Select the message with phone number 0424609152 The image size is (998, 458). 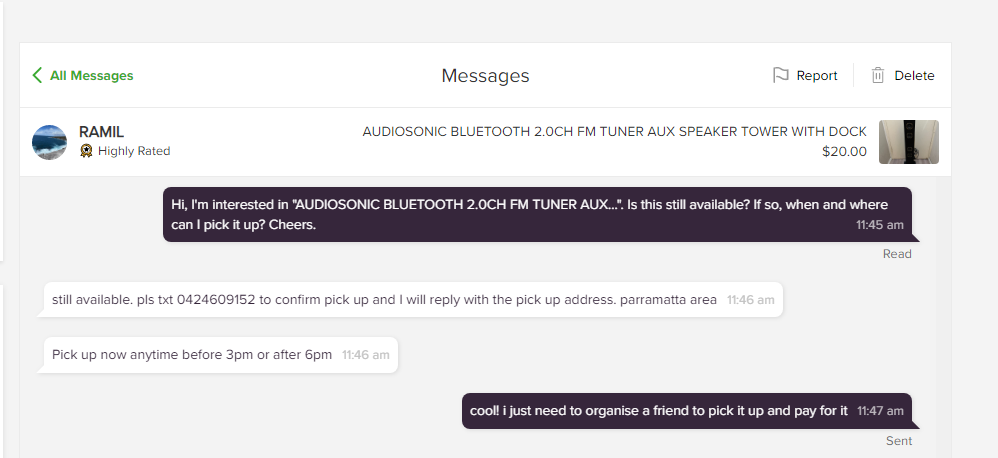click(414, 299)
